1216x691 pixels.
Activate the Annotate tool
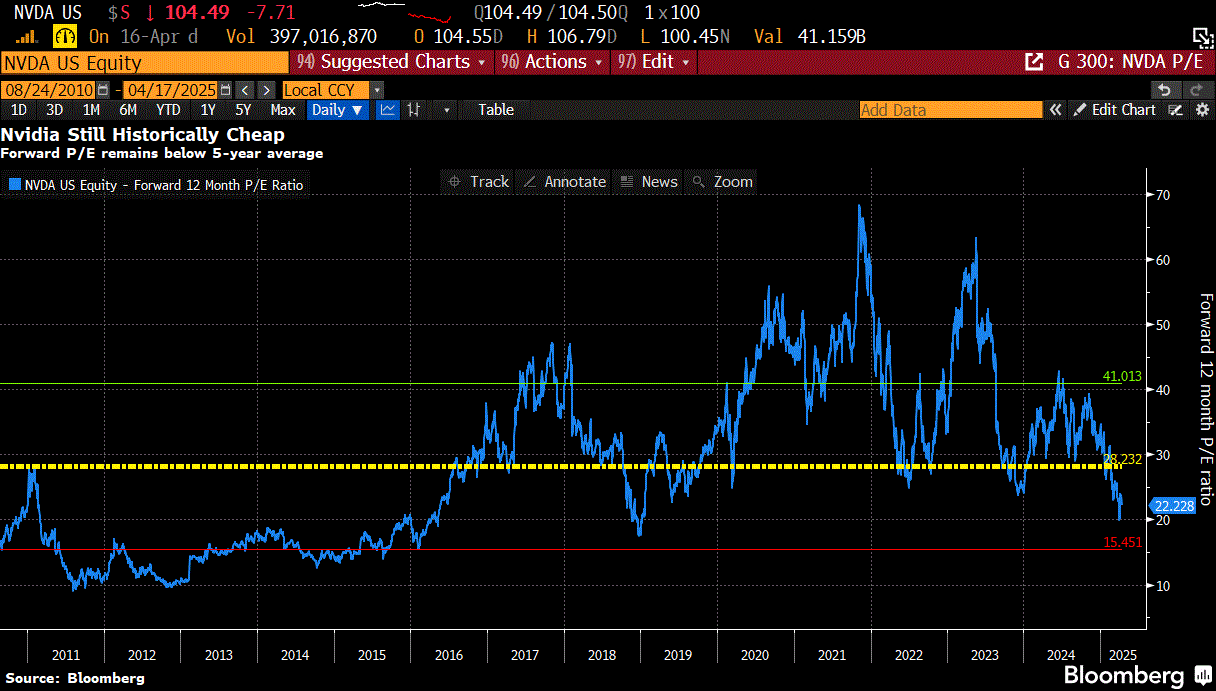tap(565, 181)
